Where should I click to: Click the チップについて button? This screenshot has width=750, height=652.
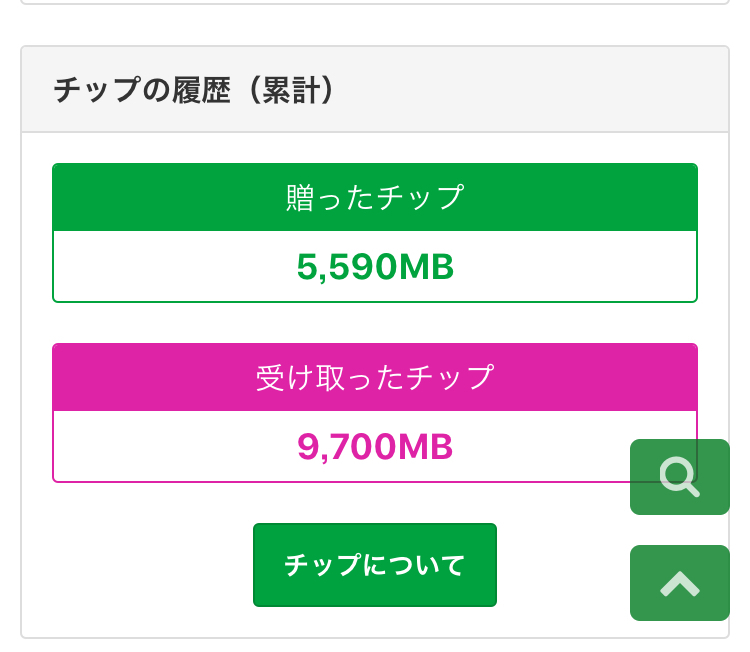(374, 565)
